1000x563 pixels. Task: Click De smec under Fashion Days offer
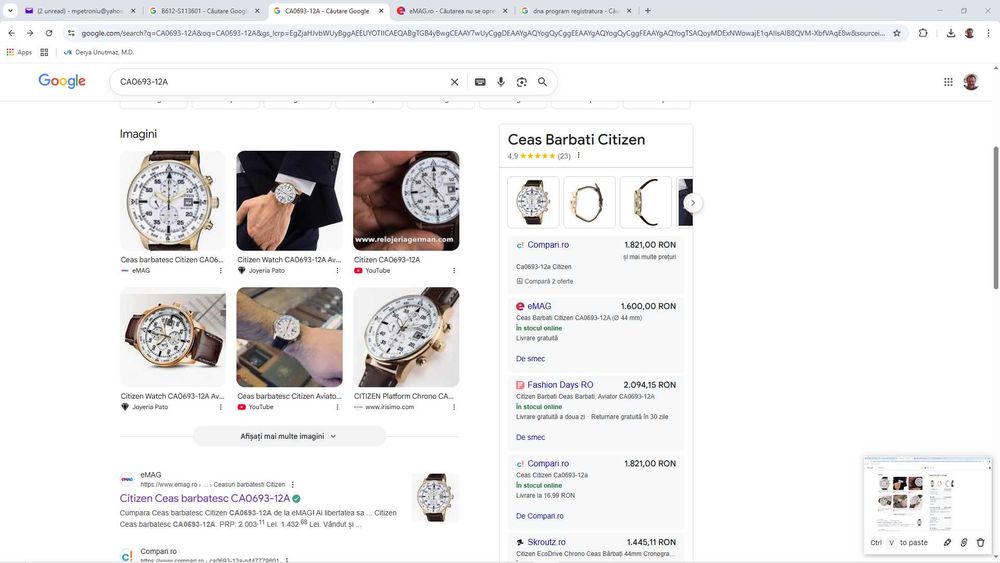530,437
